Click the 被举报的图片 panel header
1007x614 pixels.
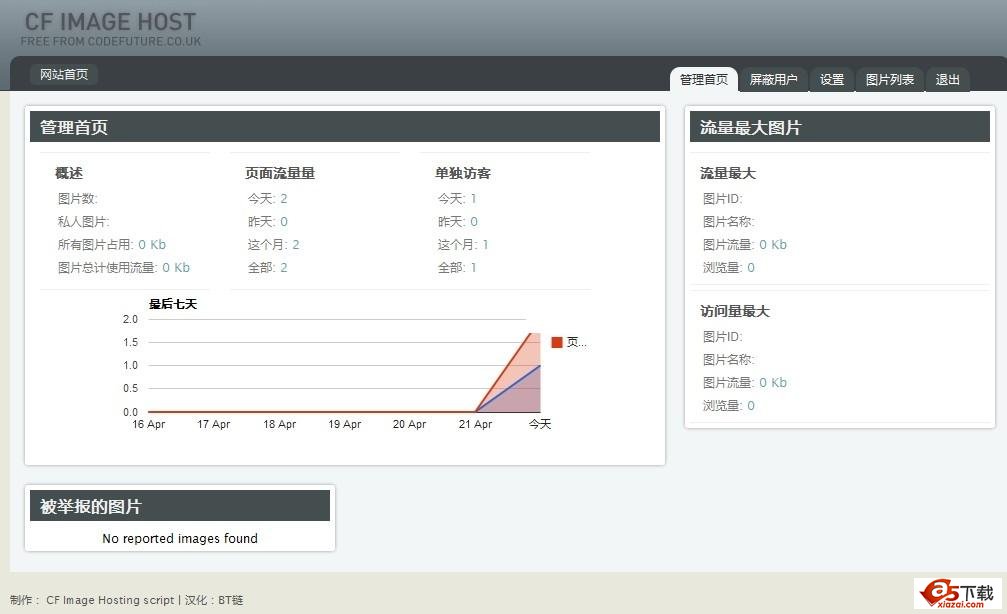pos(180,506)
